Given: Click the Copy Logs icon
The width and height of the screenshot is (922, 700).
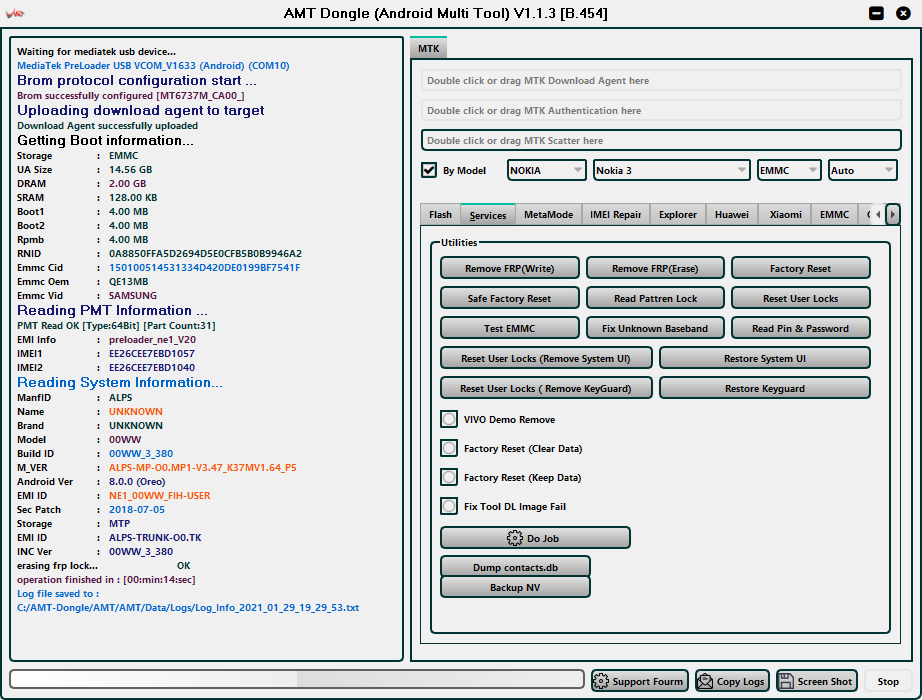Looking at the screenshot, I should [x=705, y=681].
